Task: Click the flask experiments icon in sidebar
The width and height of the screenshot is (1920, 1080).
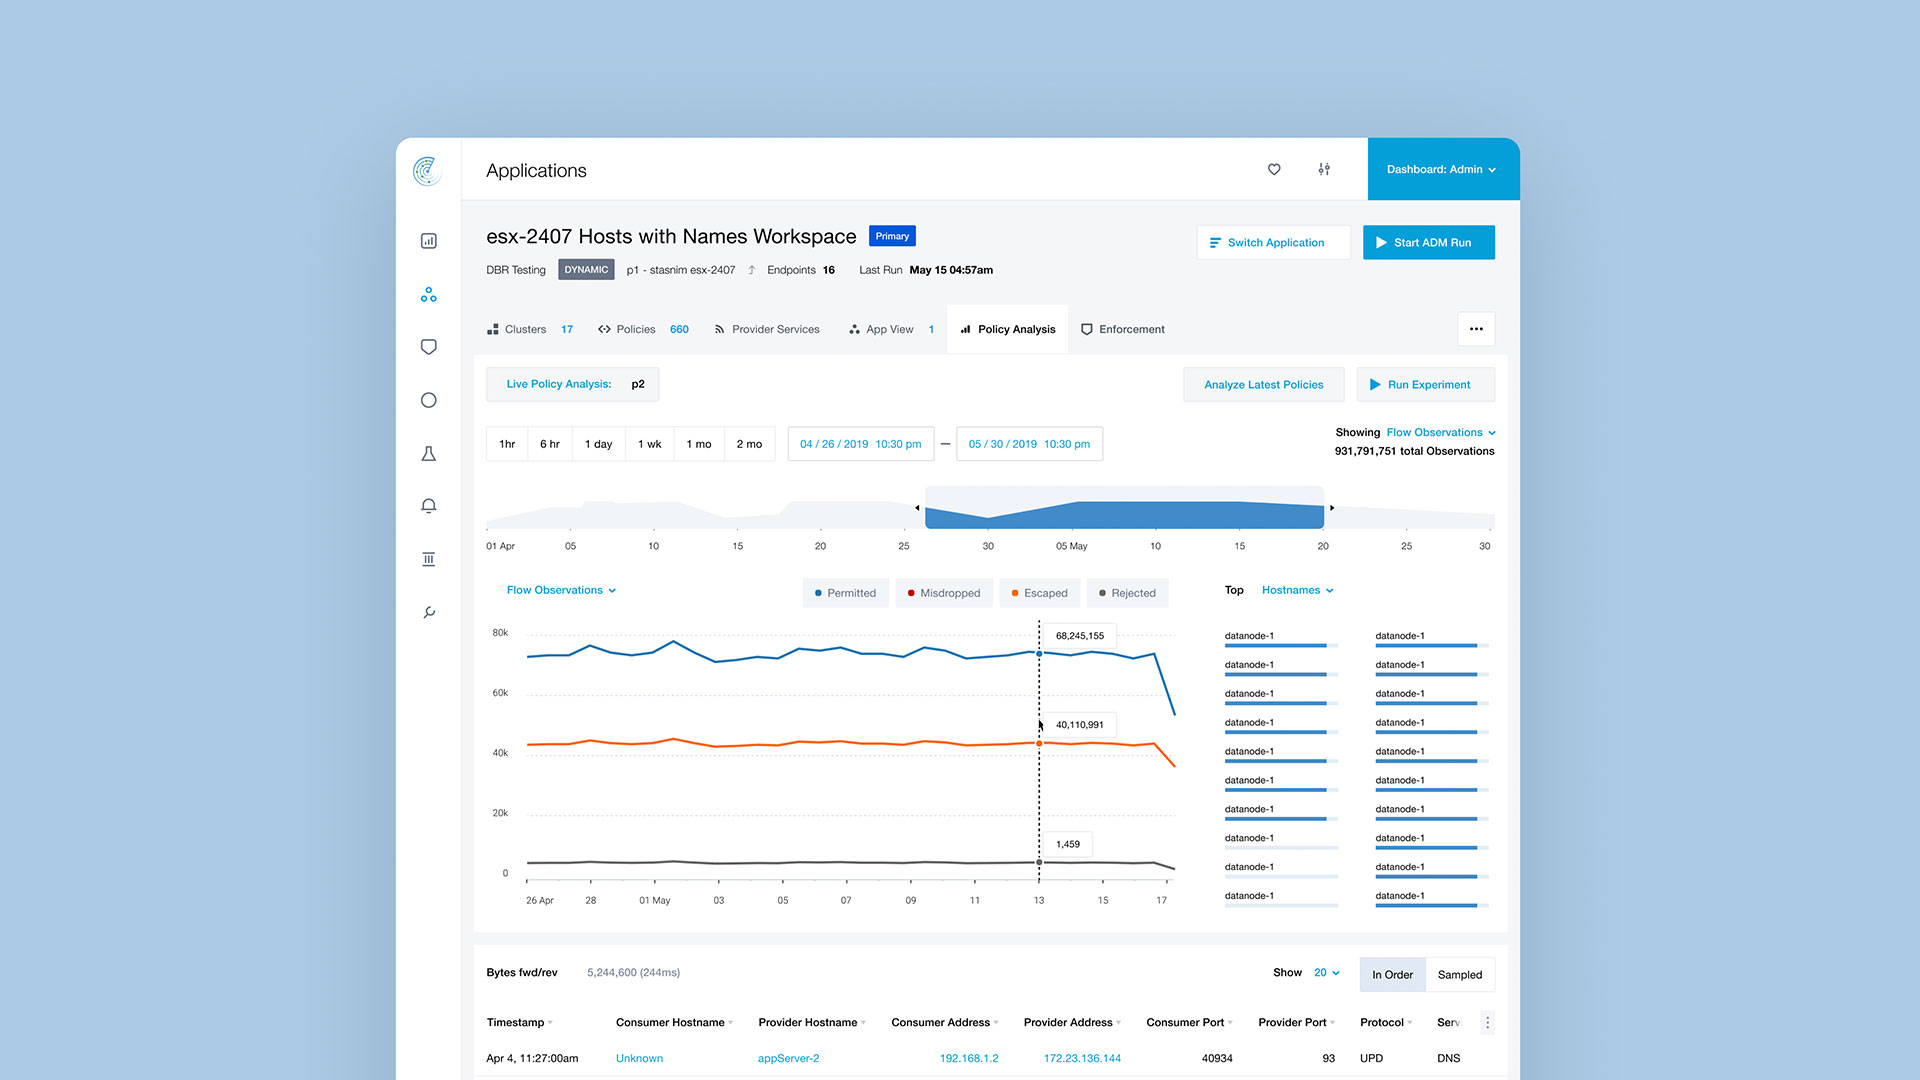Action: click(428, 453)
